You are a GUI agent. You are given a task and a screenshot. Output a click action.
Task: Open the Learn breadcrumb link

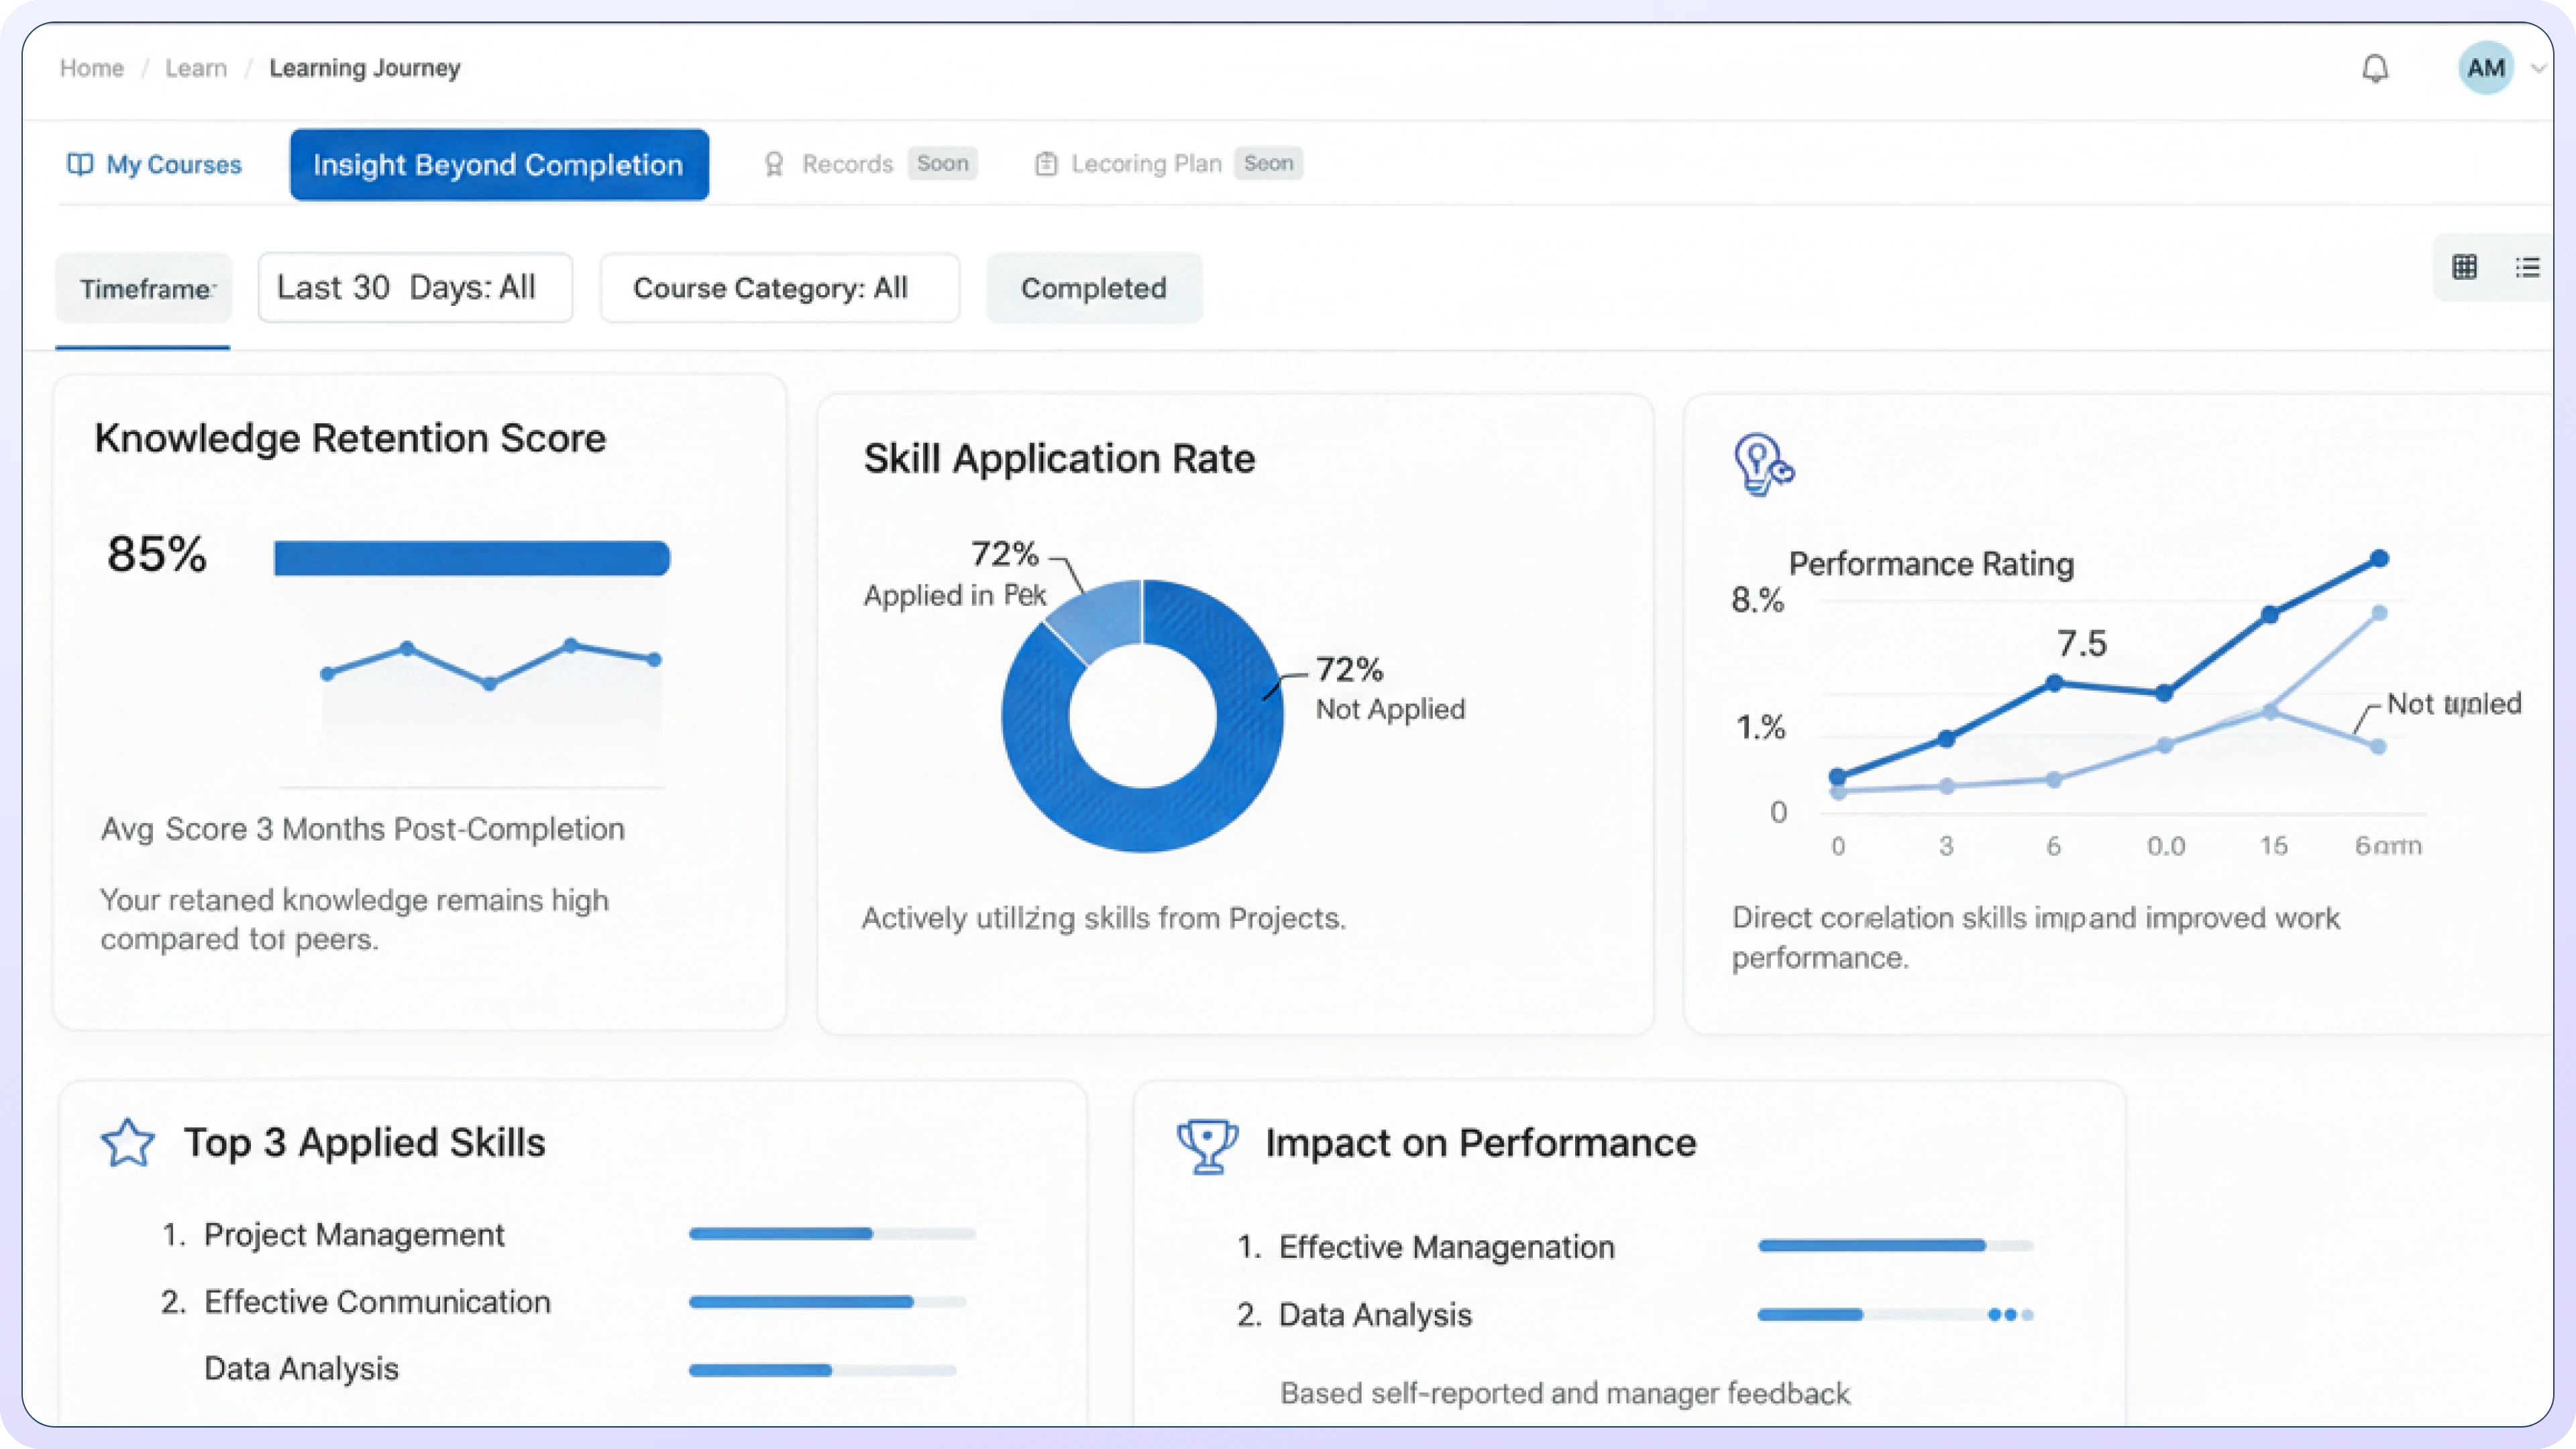tap(196, 68)
